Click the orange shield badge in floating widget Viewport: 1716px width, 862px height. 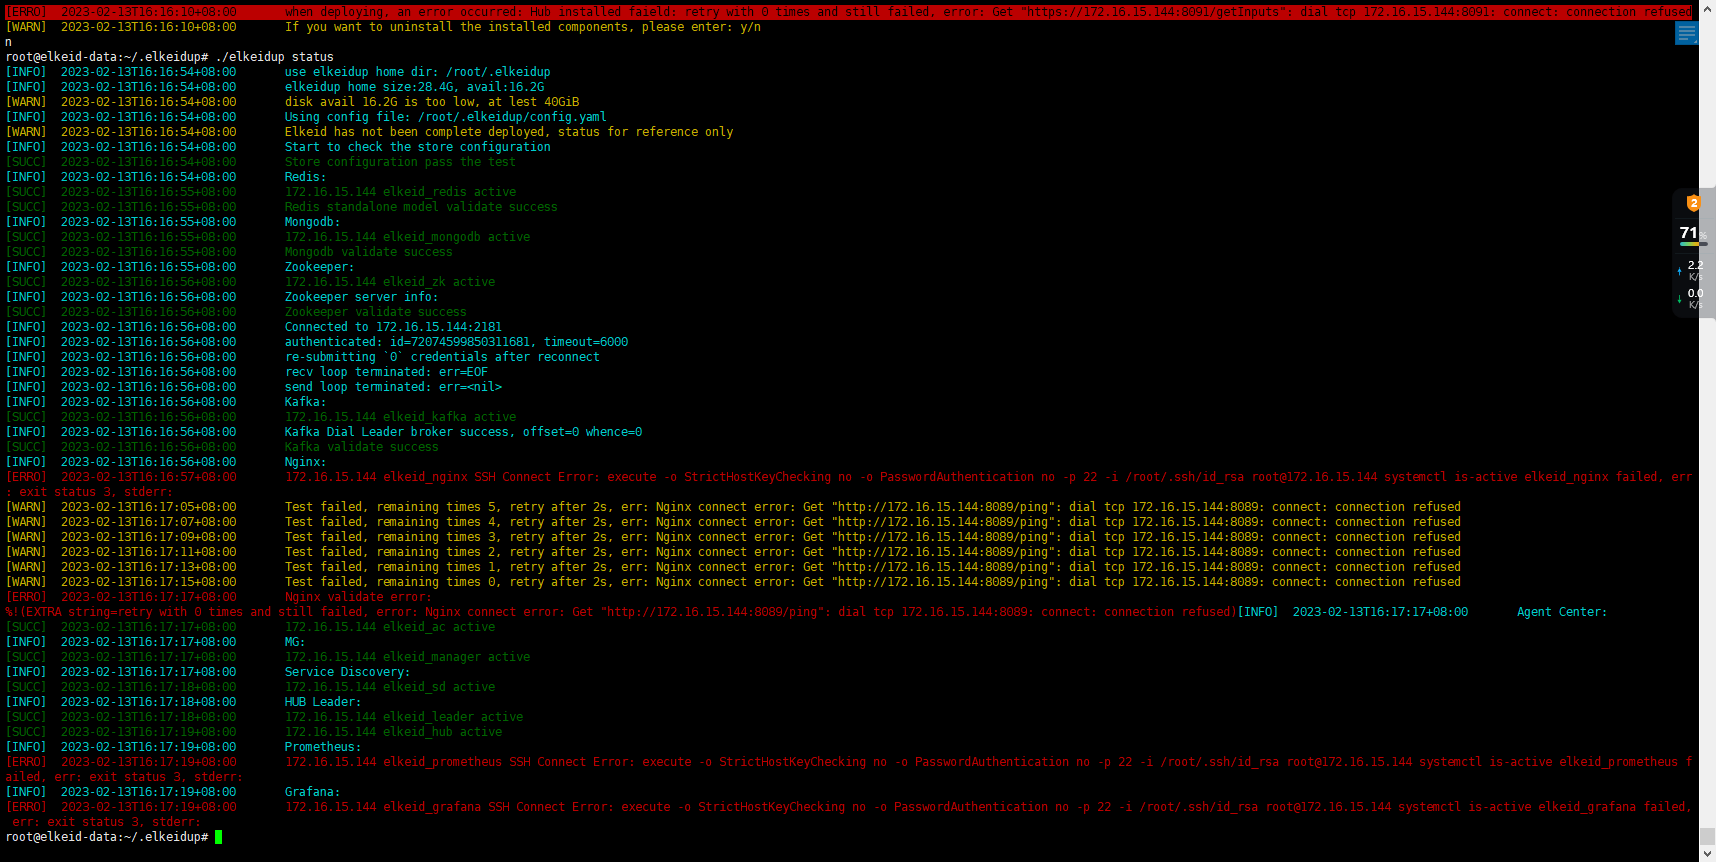tap(1693, 203)
